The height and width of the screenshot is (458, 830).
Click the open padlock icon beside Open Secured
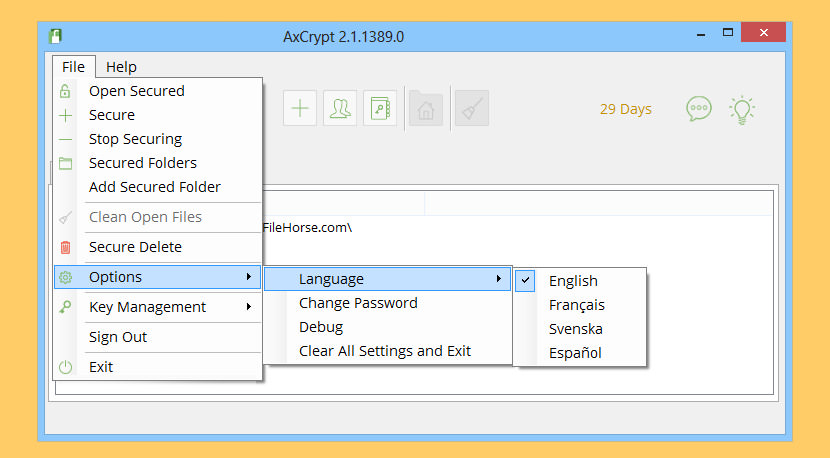tap(65, 91)
